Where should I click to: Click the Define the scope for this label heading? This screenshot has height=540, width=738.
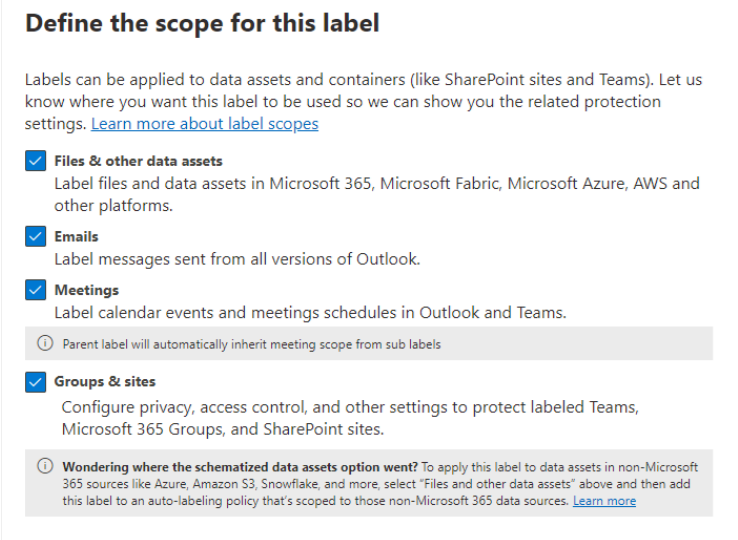pyautogui.click(x=202, y=24)
